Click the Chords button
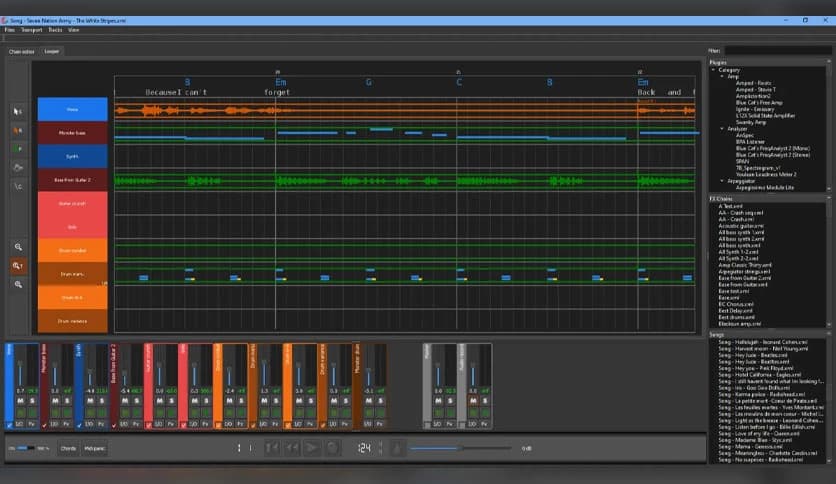 (68, 448)
